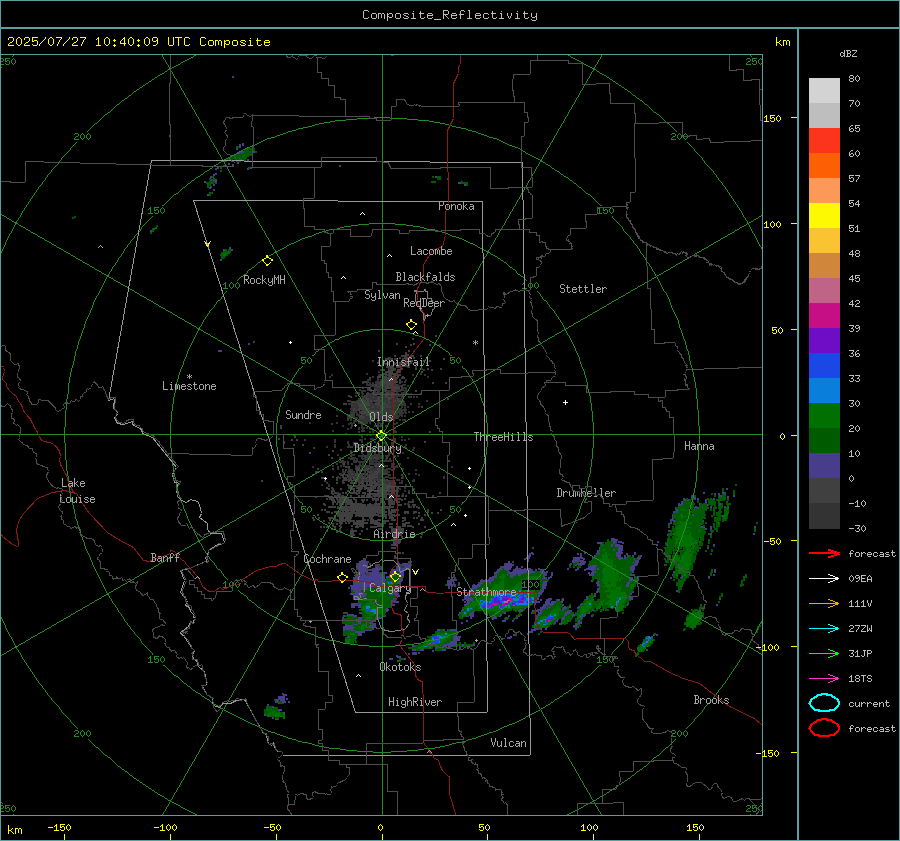This screenshot has width=900, height=841.
Task: Click the 18TS legend label
Action: [x=860, y=679]
